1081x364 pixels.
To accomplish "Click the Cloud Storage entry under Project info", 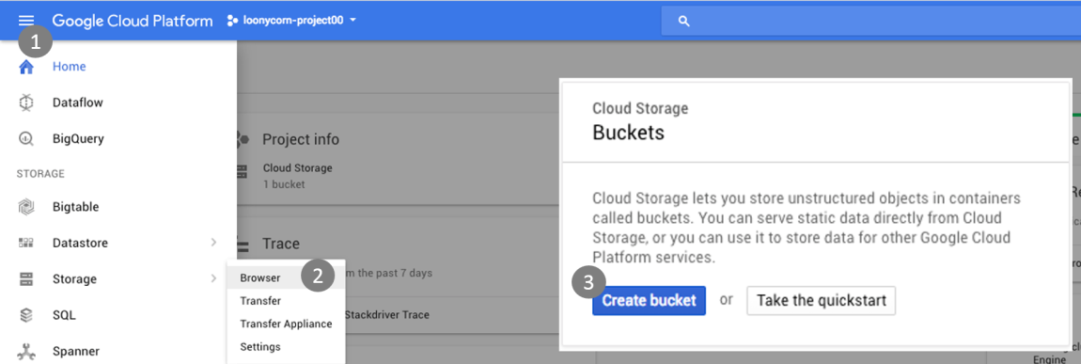I will tap(297, 168).
